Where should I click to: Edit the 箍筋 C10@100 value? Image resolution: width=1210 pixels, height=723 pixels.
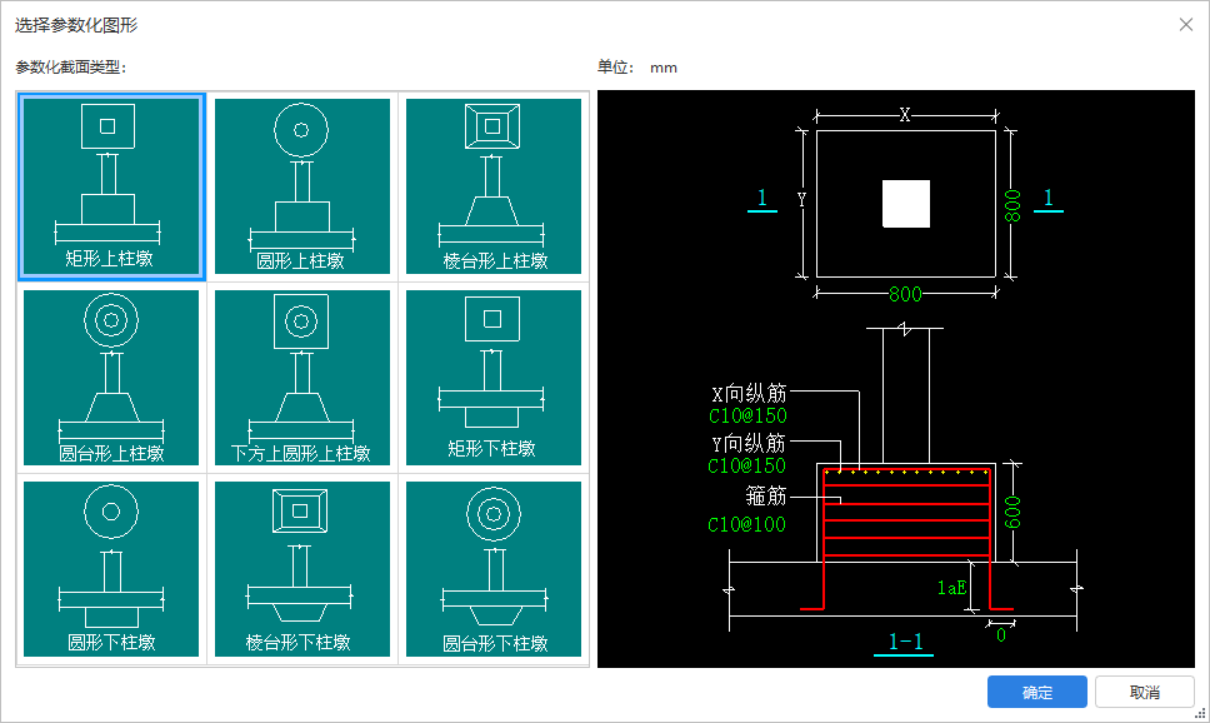point(747,524)
